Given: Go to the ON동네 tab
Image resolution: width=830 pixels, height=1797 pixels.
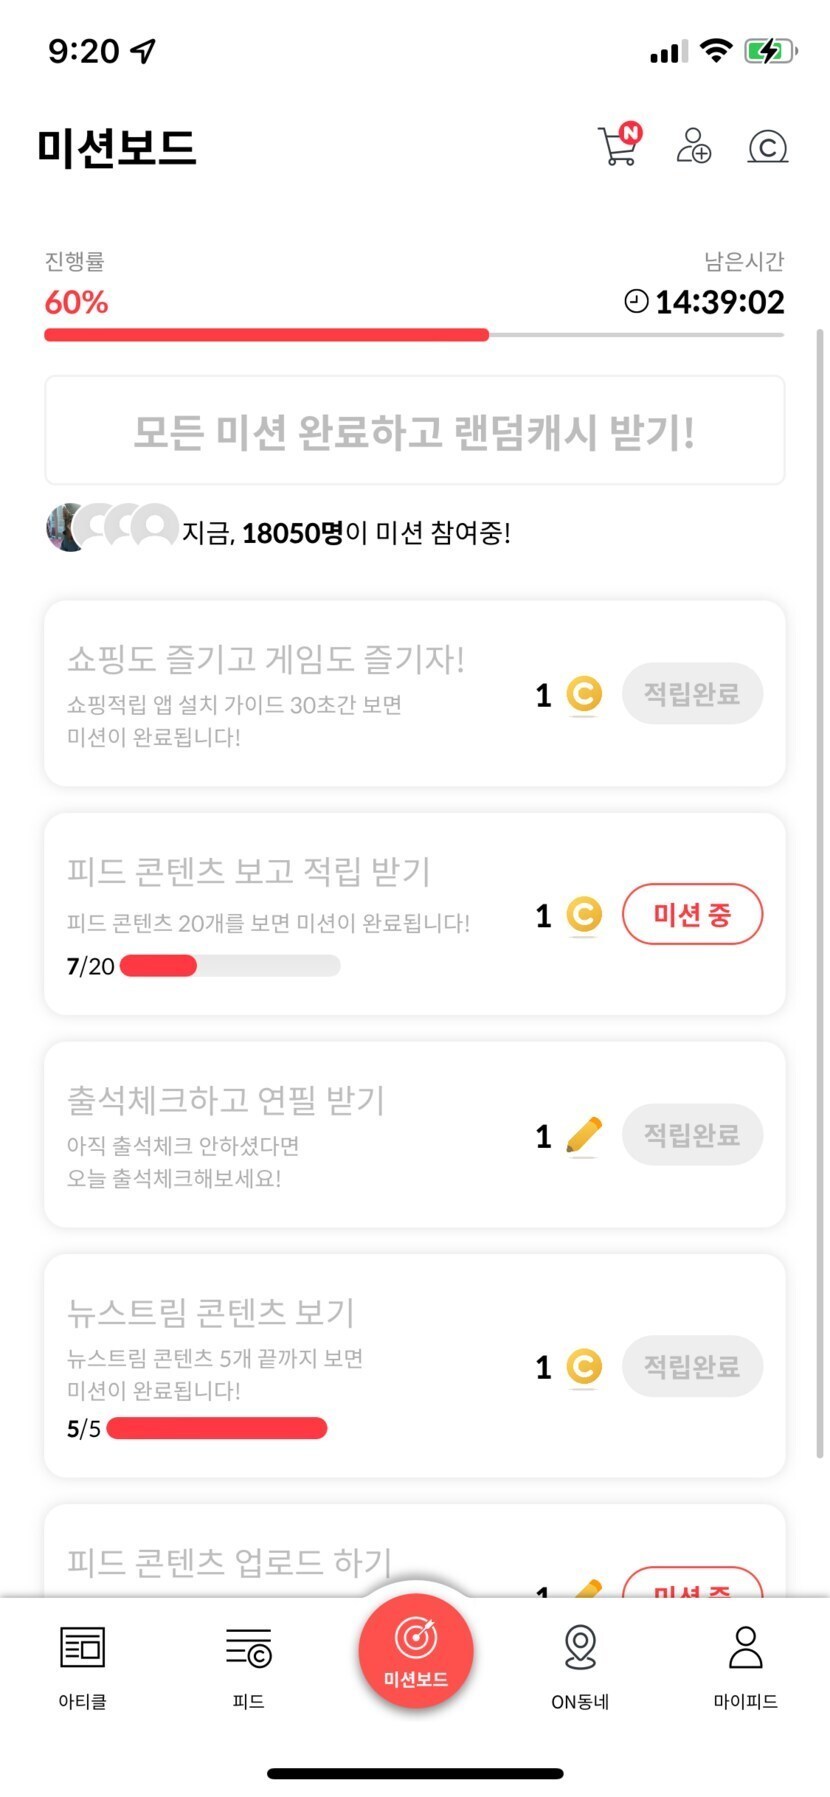Looking at the screenshot, I should [580, 1664].
